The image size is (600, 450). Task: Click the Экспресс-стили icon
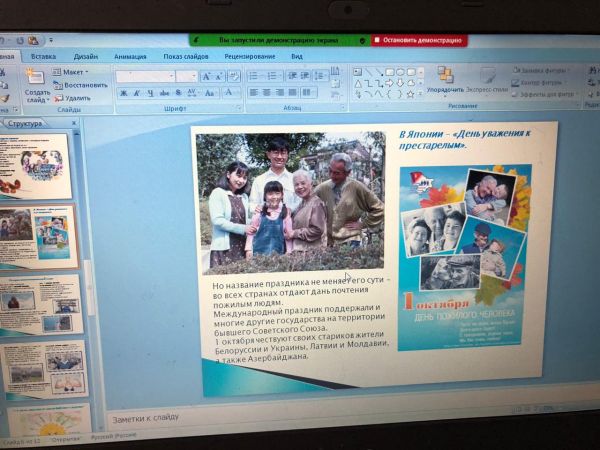(x=487, y=79)
